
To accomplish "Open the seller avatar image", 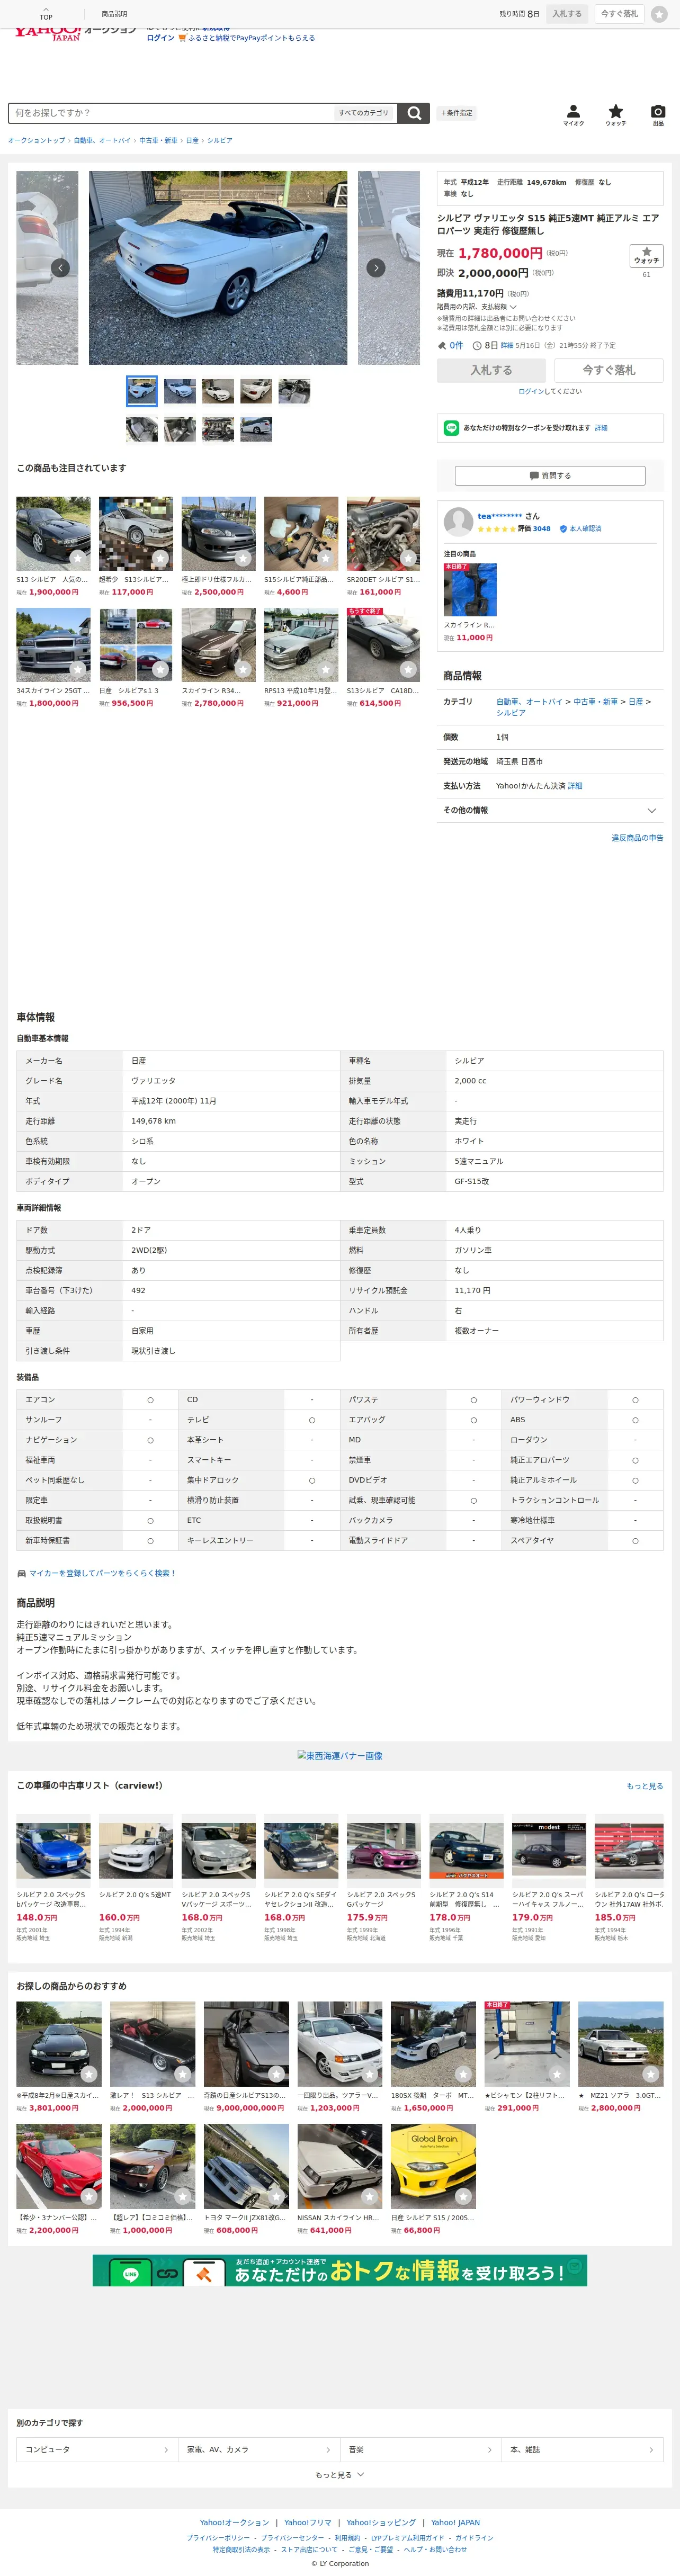I will 459,522.
